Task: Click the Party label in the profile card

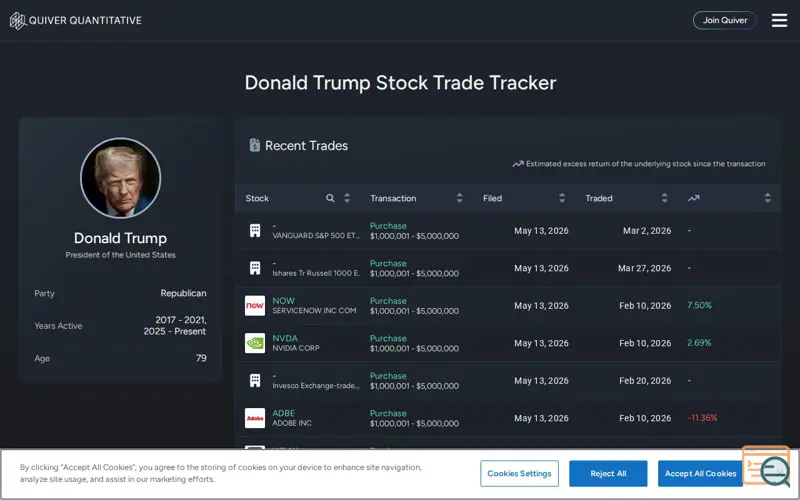Action: tap(44, 293)
